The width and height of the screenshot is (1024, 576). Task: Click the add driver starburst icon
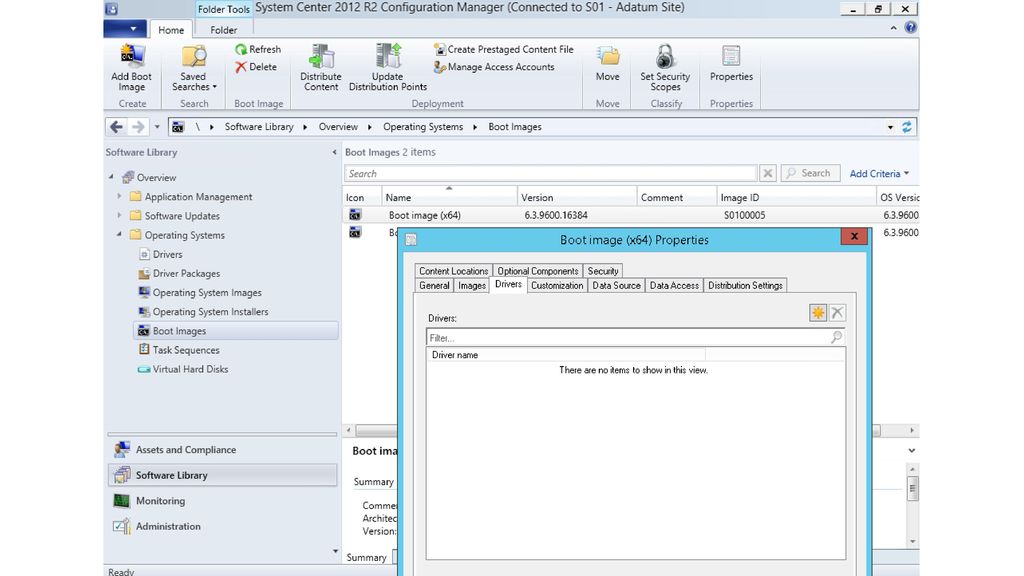[x=818, y=313]
